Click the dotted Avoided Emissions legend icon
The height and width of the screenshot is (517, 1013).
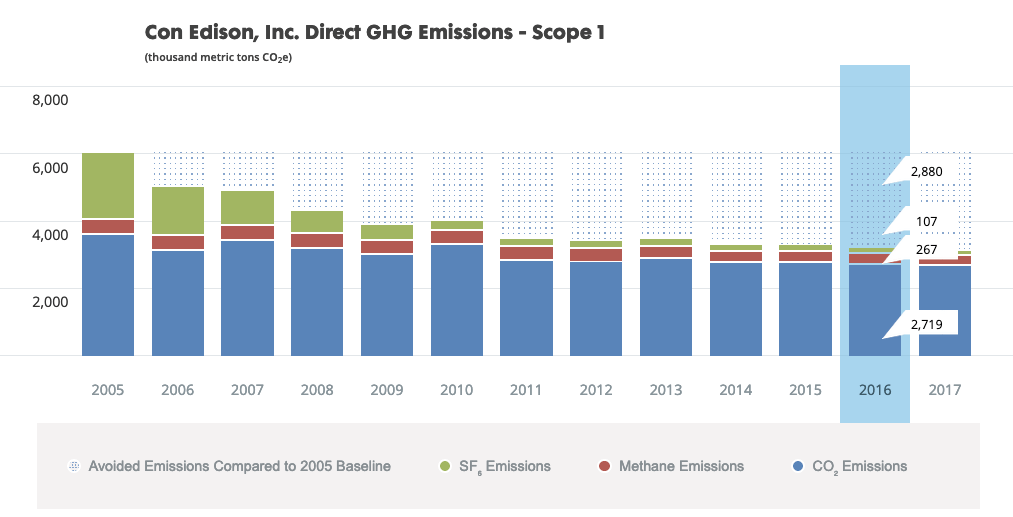[x=74, y=466]
